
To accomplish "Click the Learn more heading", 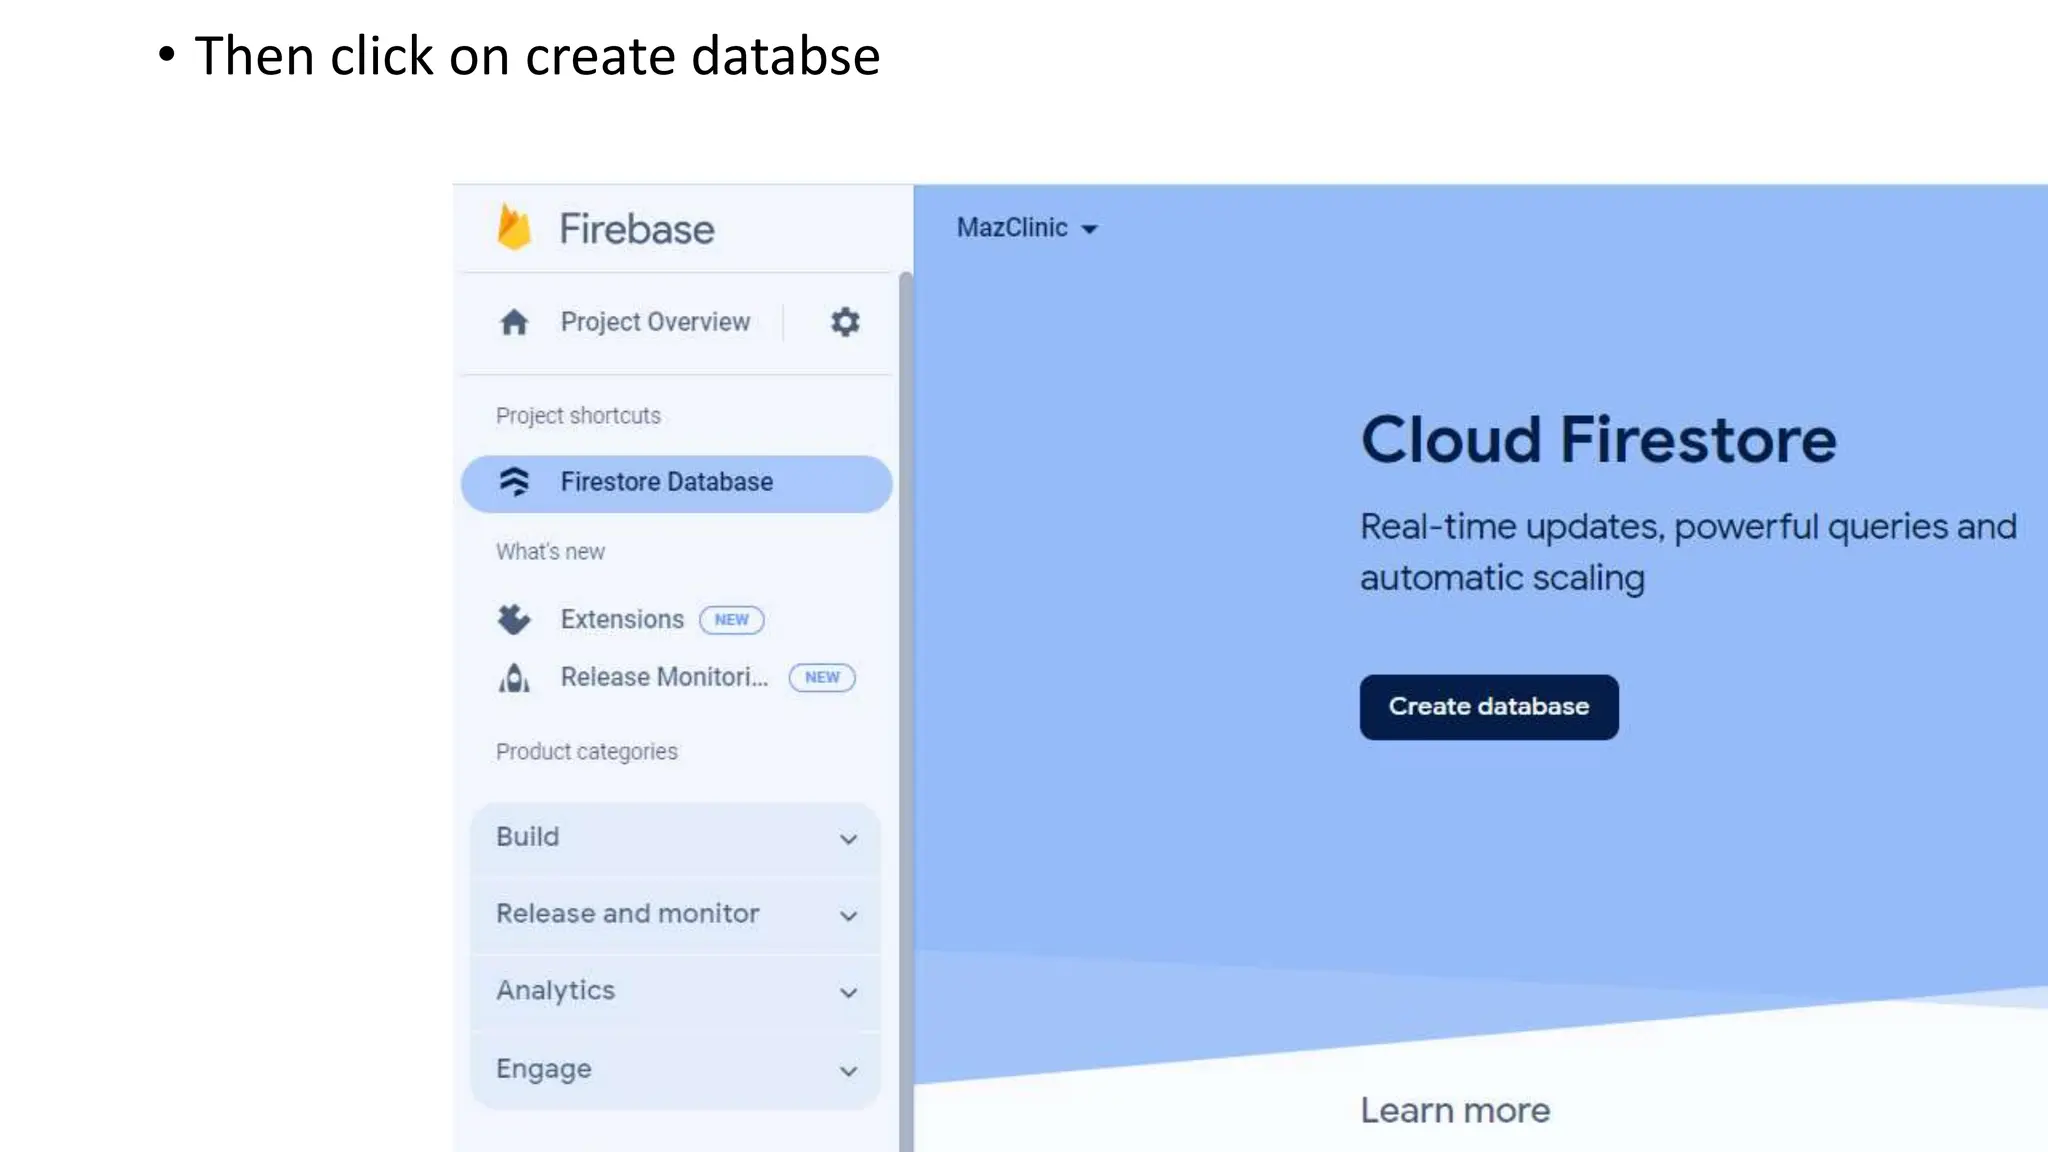I will coord(1455,1111).
